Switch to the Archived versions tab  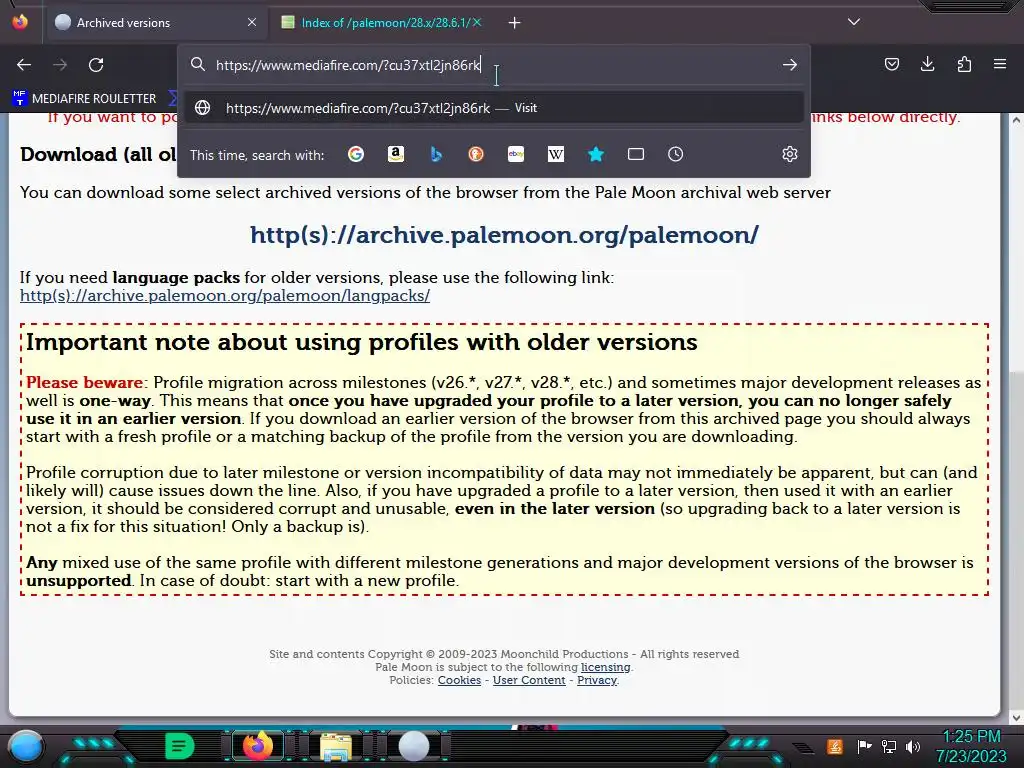point(157,22)
